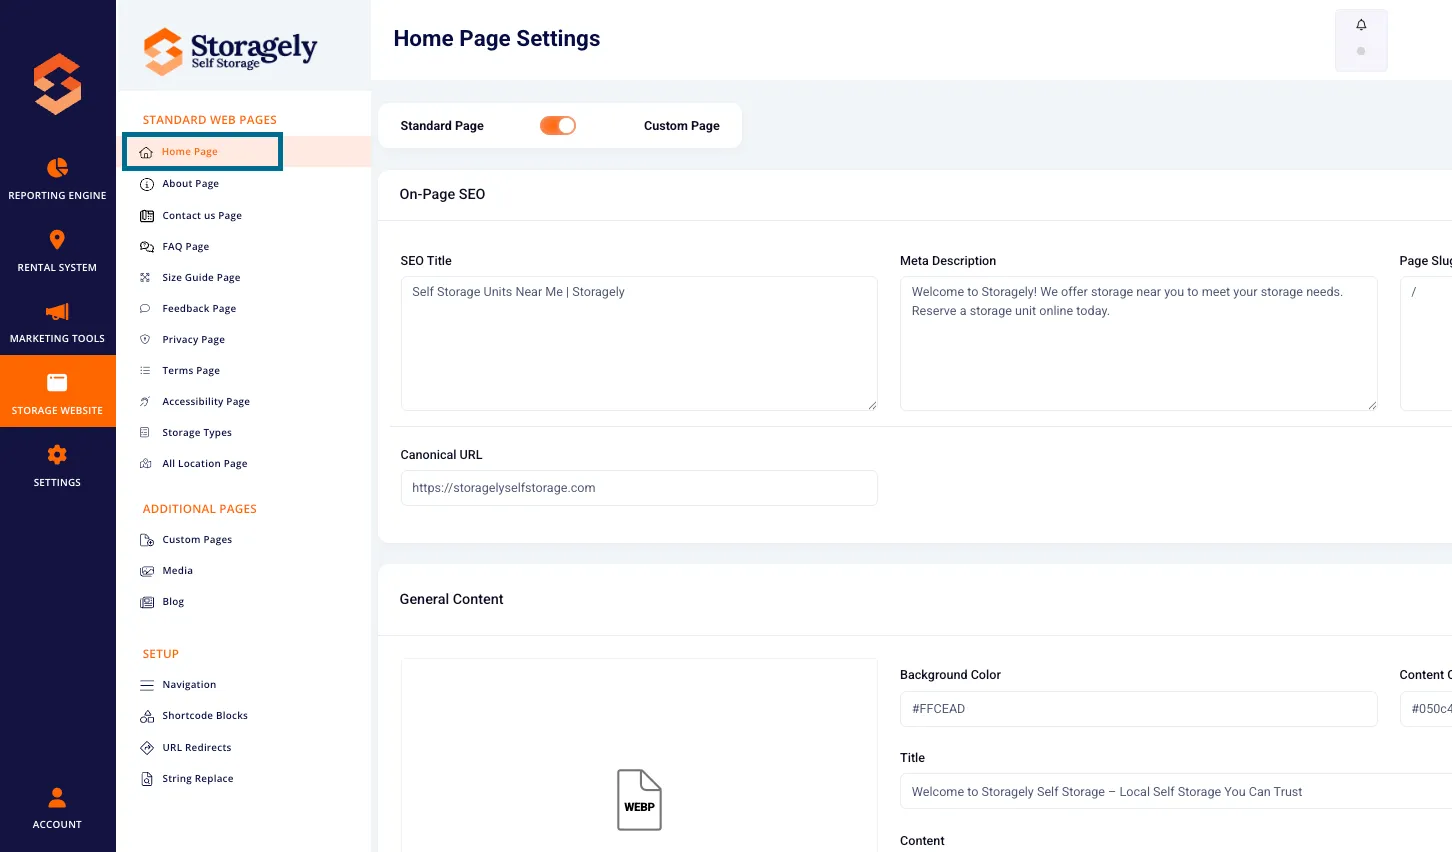Go to Accessibility Page settings
This screenshot has width=1452, height=852.
(206, 402)
